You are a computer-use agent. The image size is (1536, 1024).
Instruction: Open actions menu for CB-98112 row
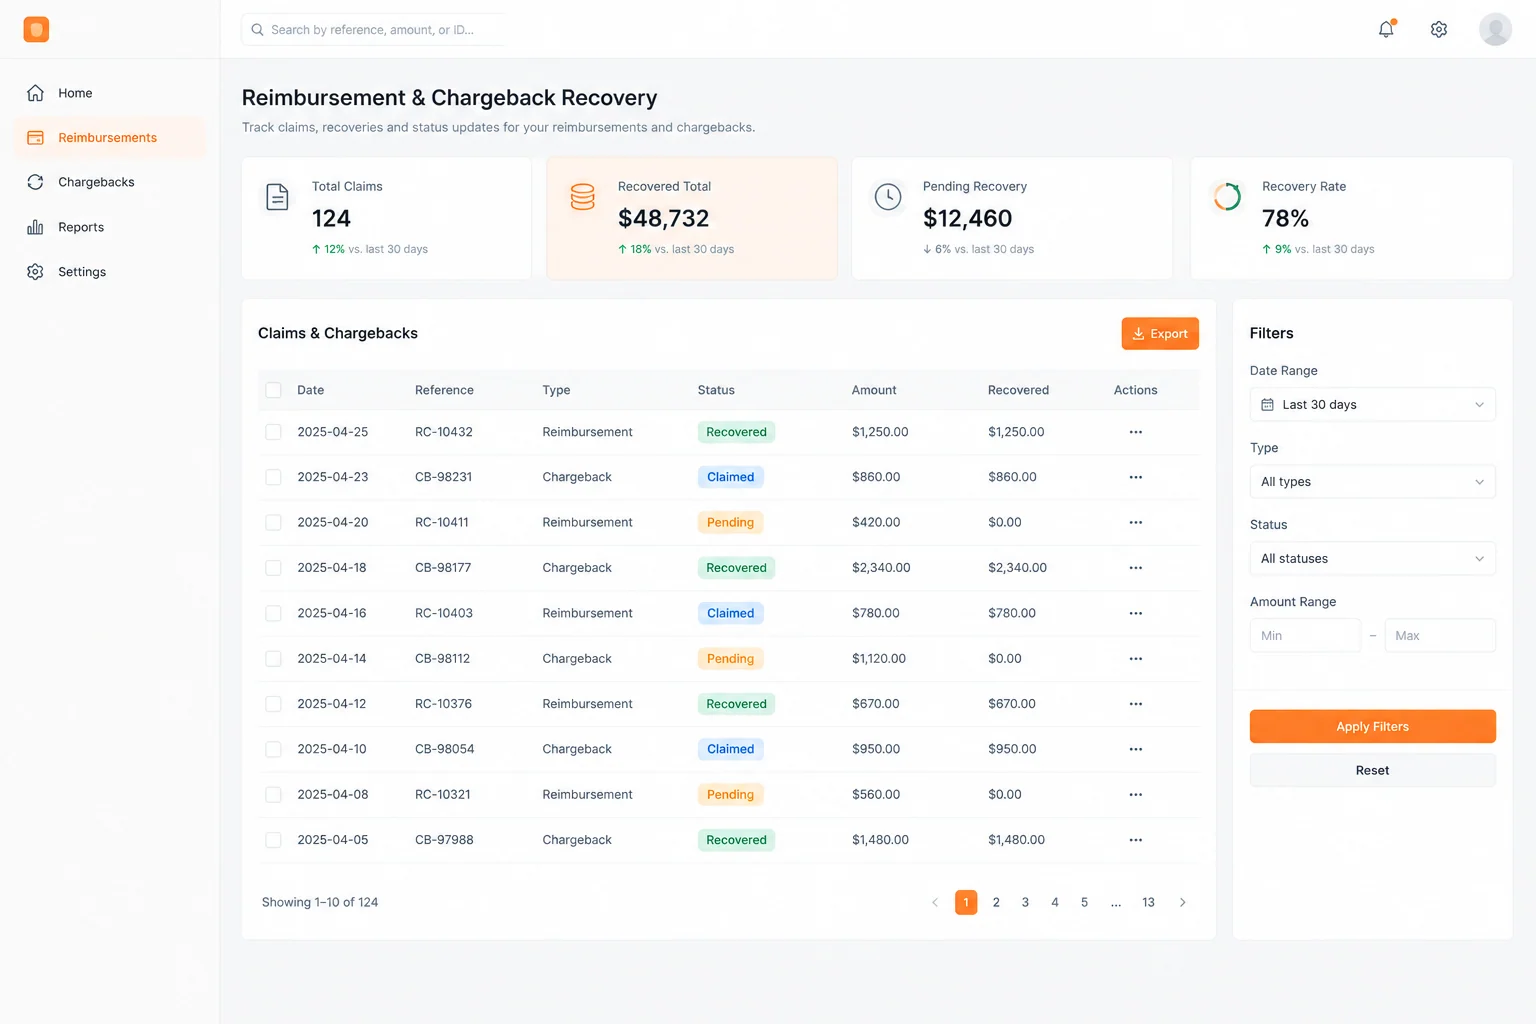click(x=1136, y=659)
